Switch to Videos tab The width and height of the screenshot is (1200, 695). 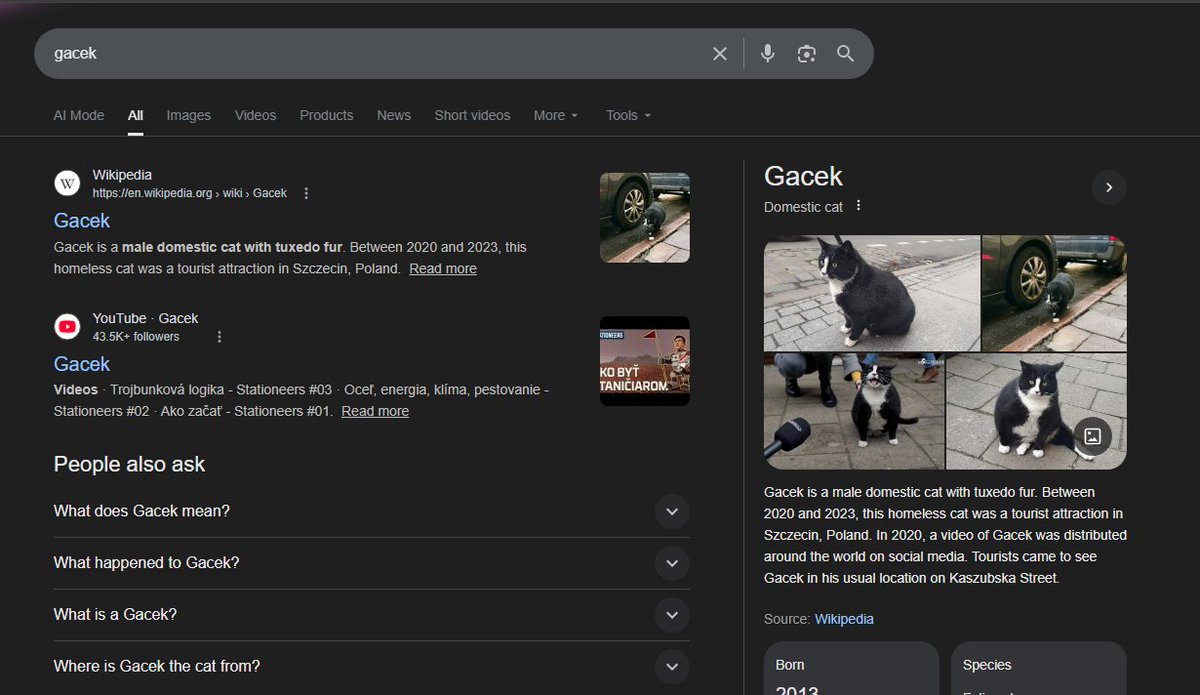255,115
